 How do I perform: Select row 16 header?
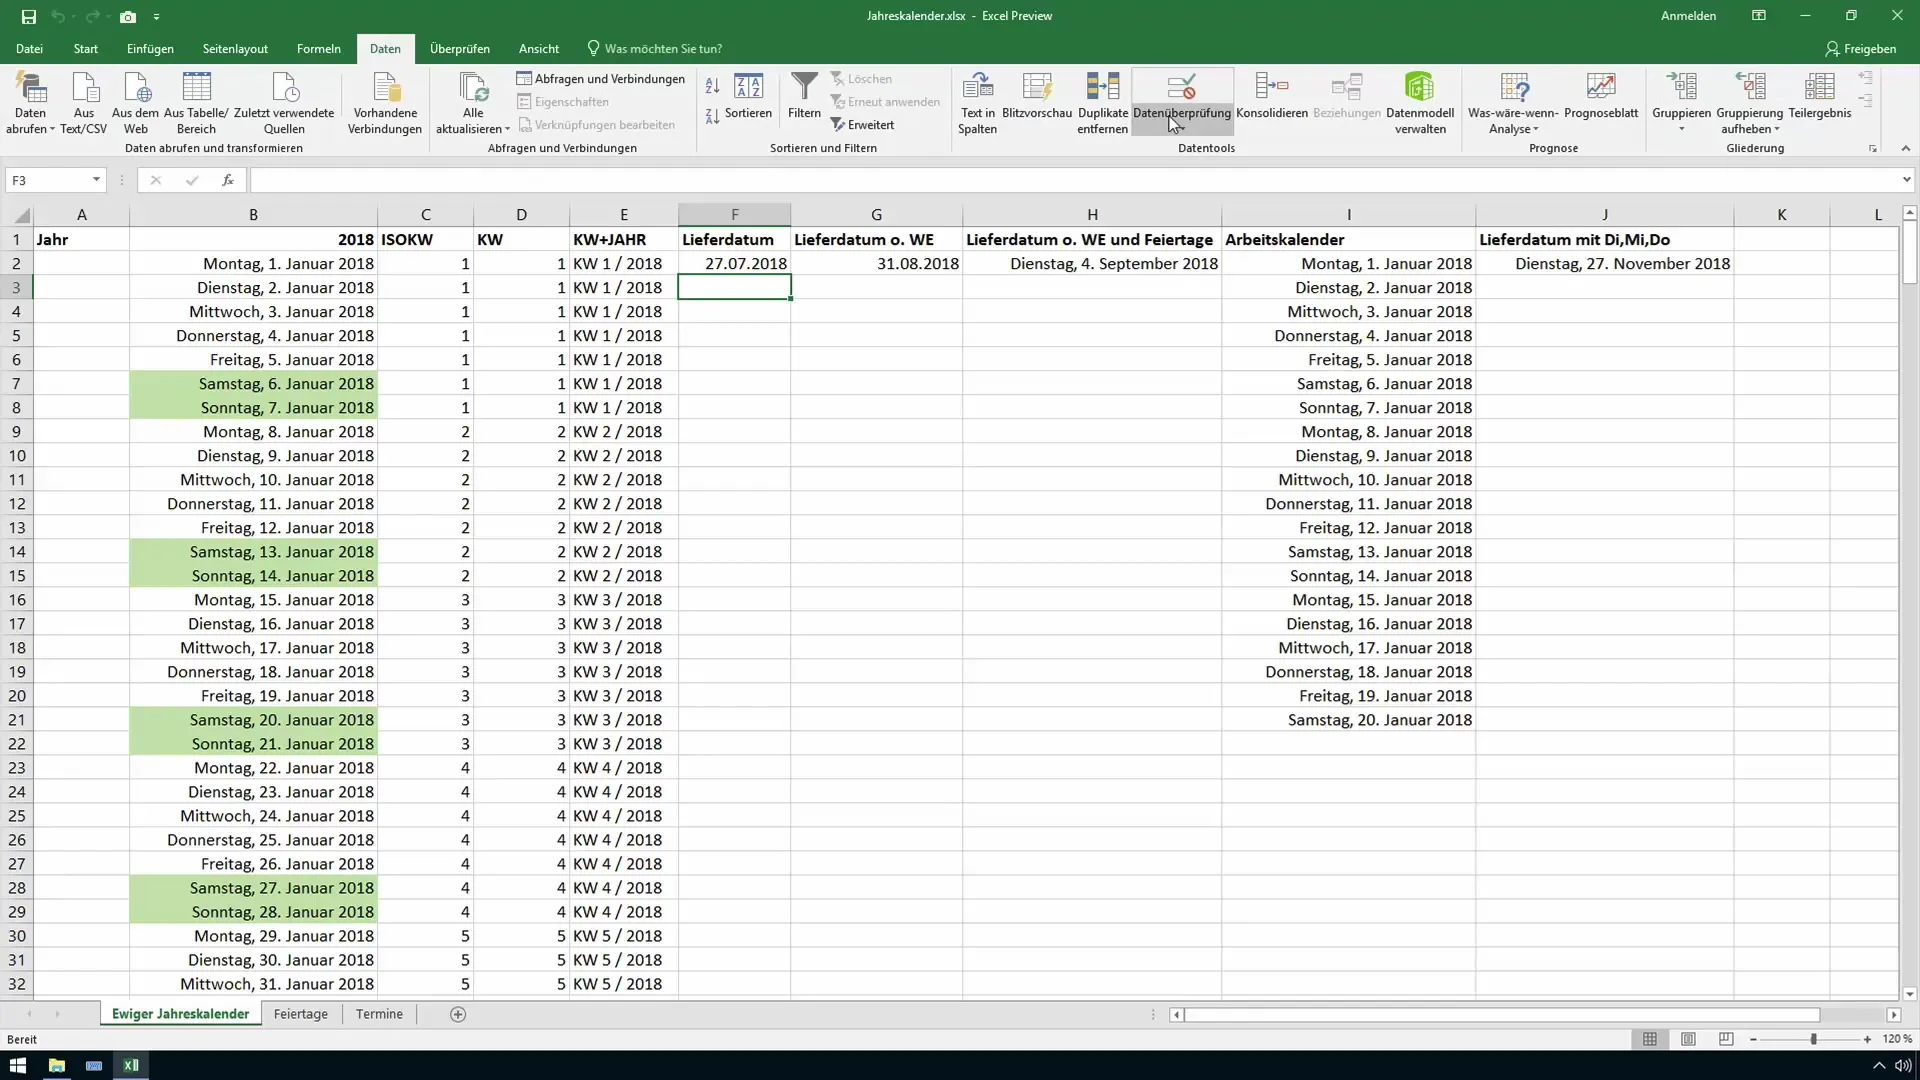(16, 599)
